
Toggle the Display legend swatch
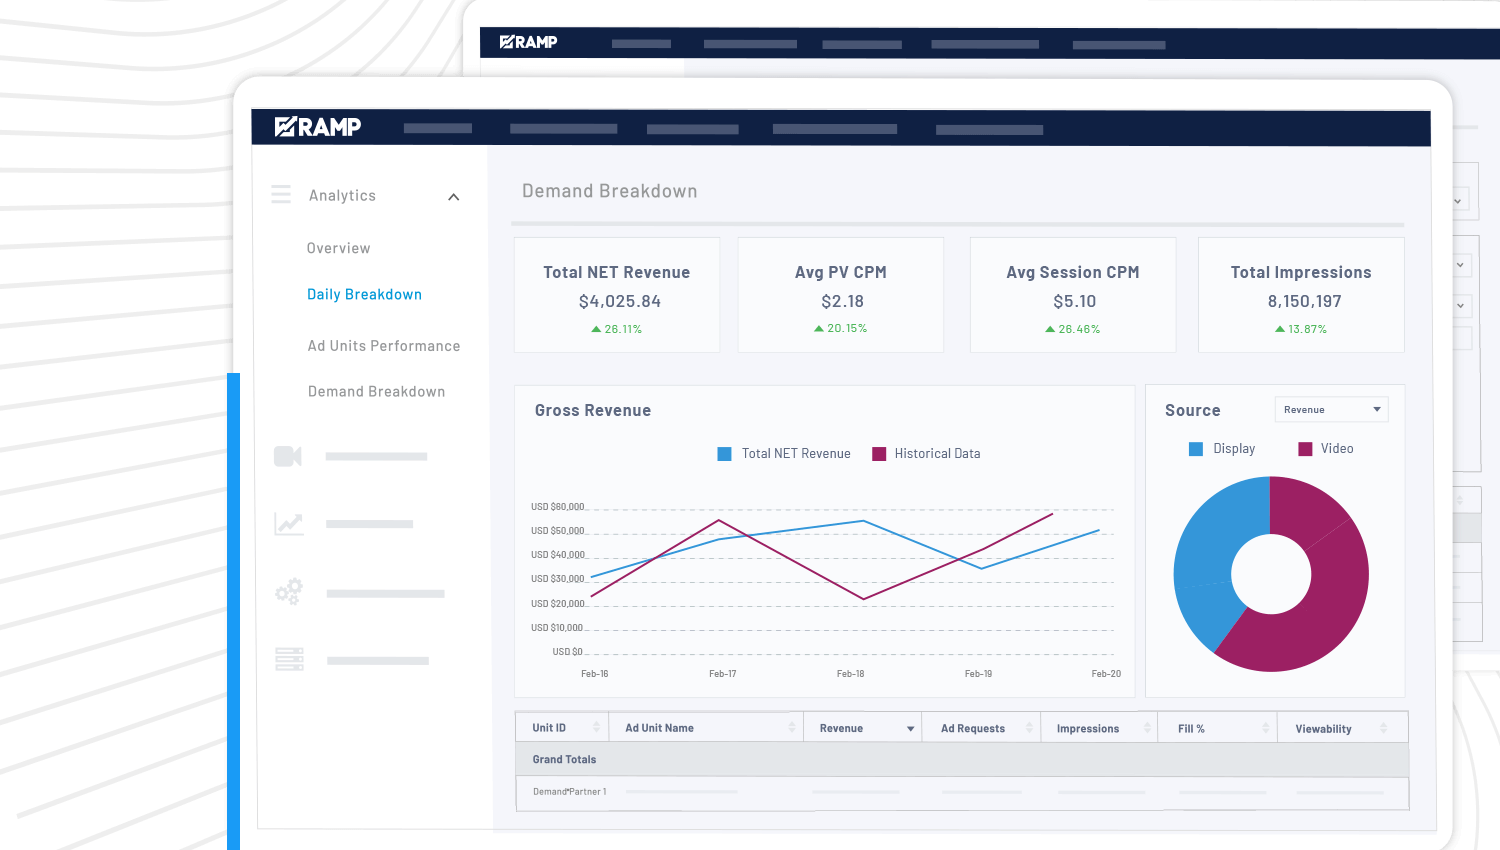pyautogui.click(x=1196, y=449)
